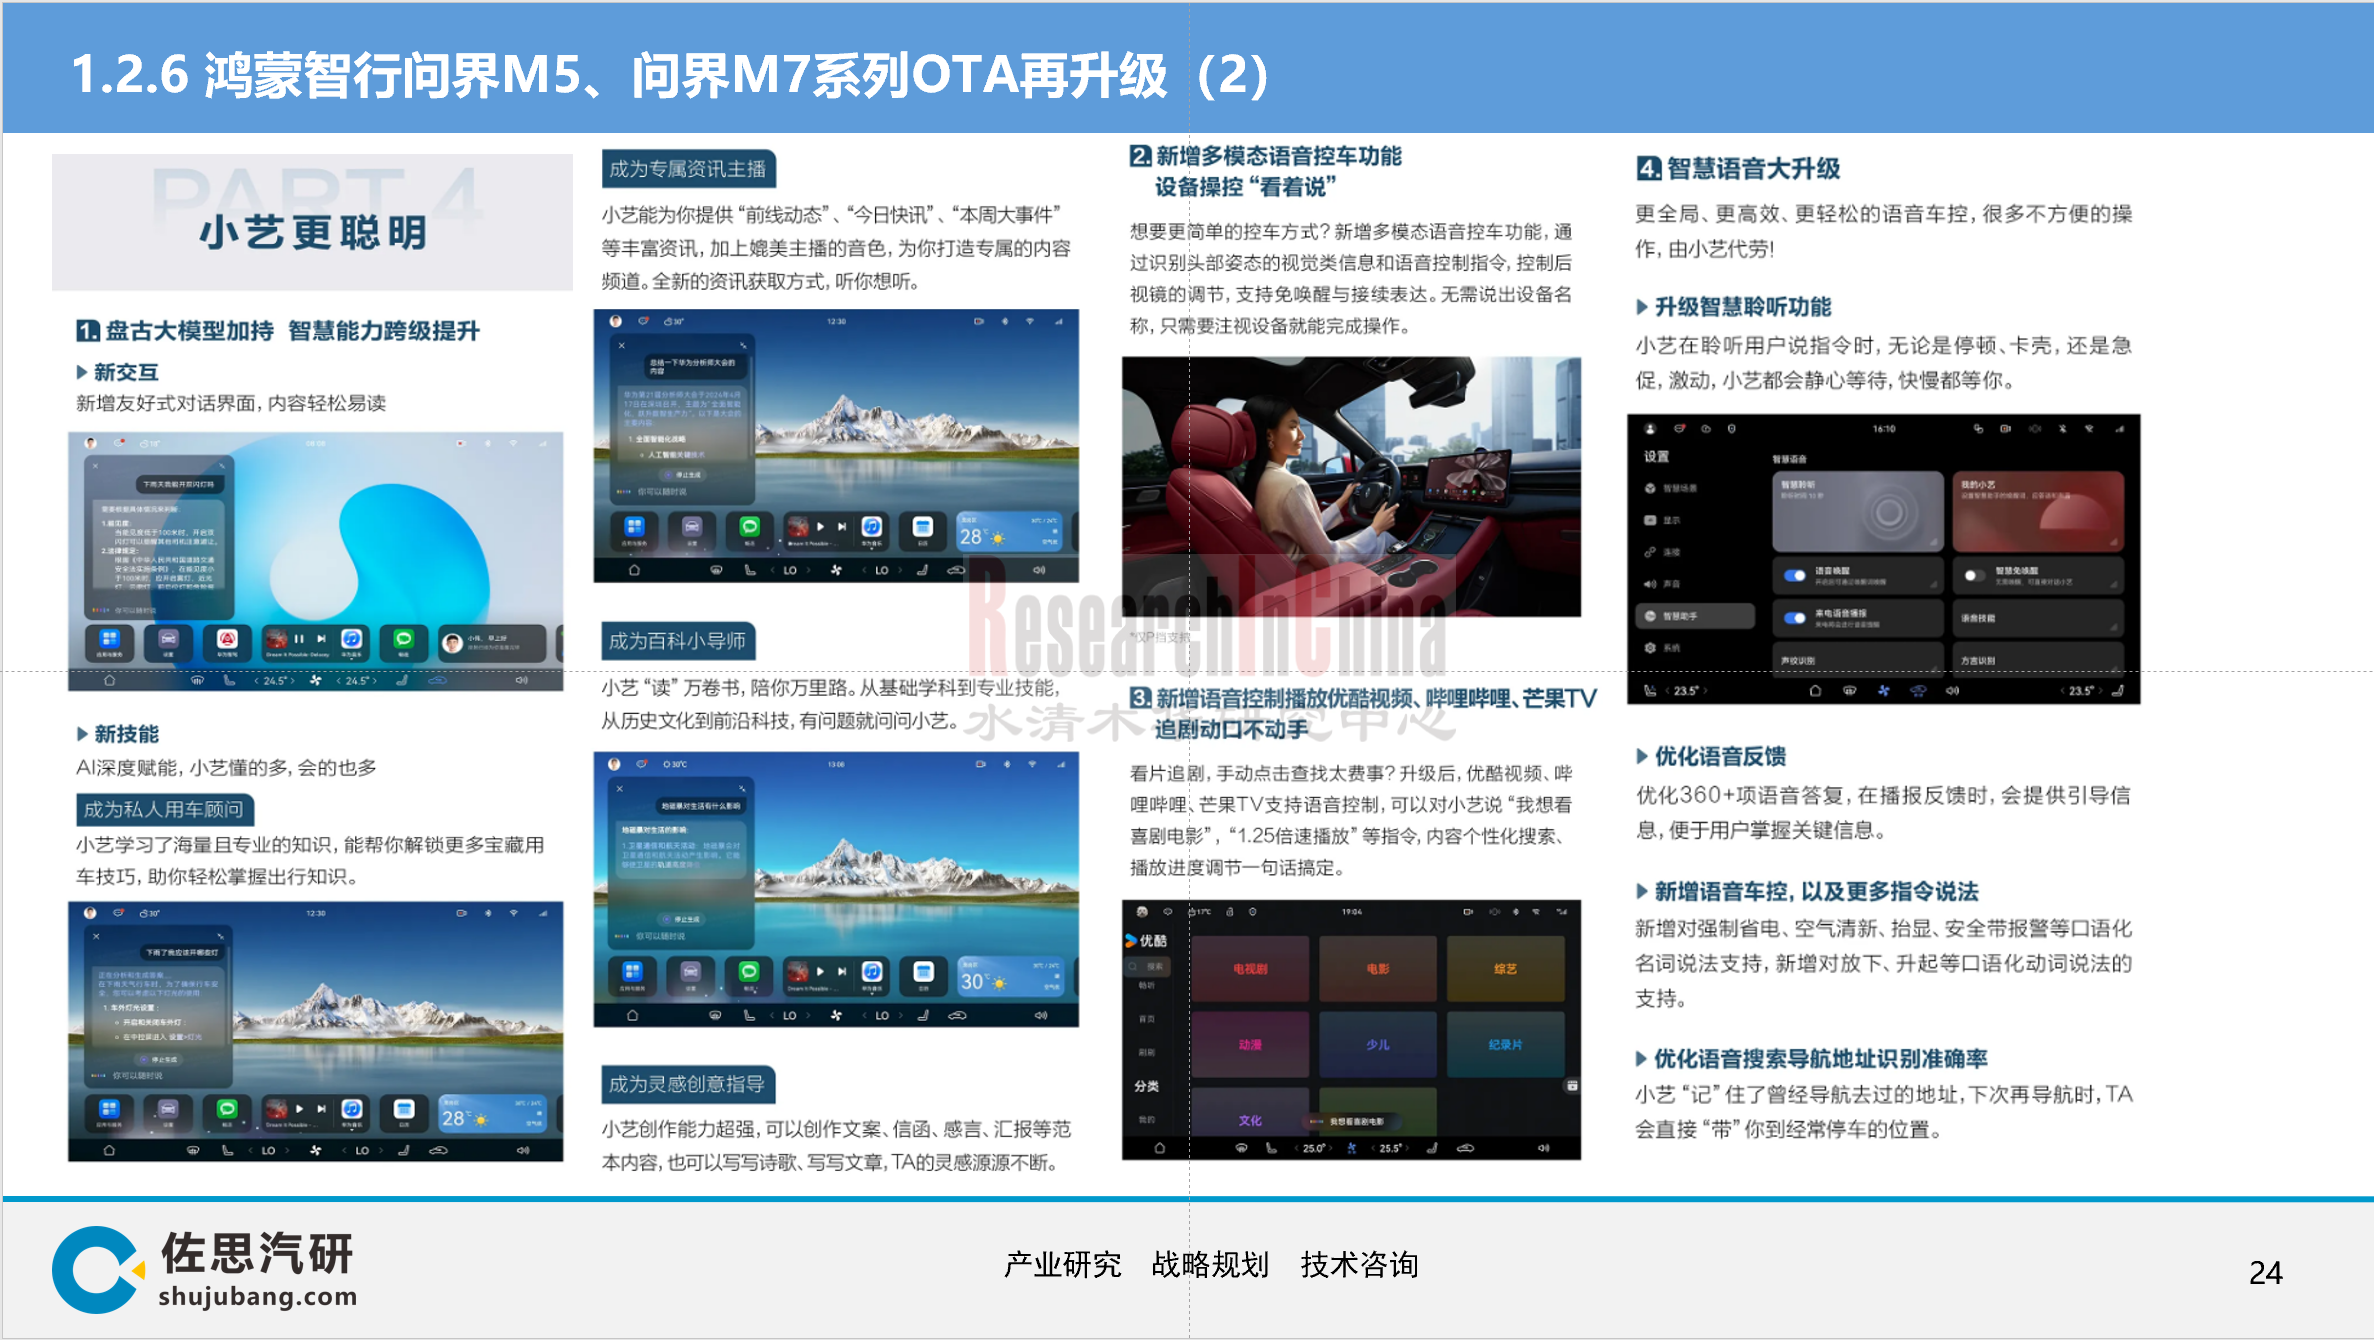Click the 成为灵感创意指导 label
The width and height of the screenshot is (2374, 1340).
[688, 1084]
